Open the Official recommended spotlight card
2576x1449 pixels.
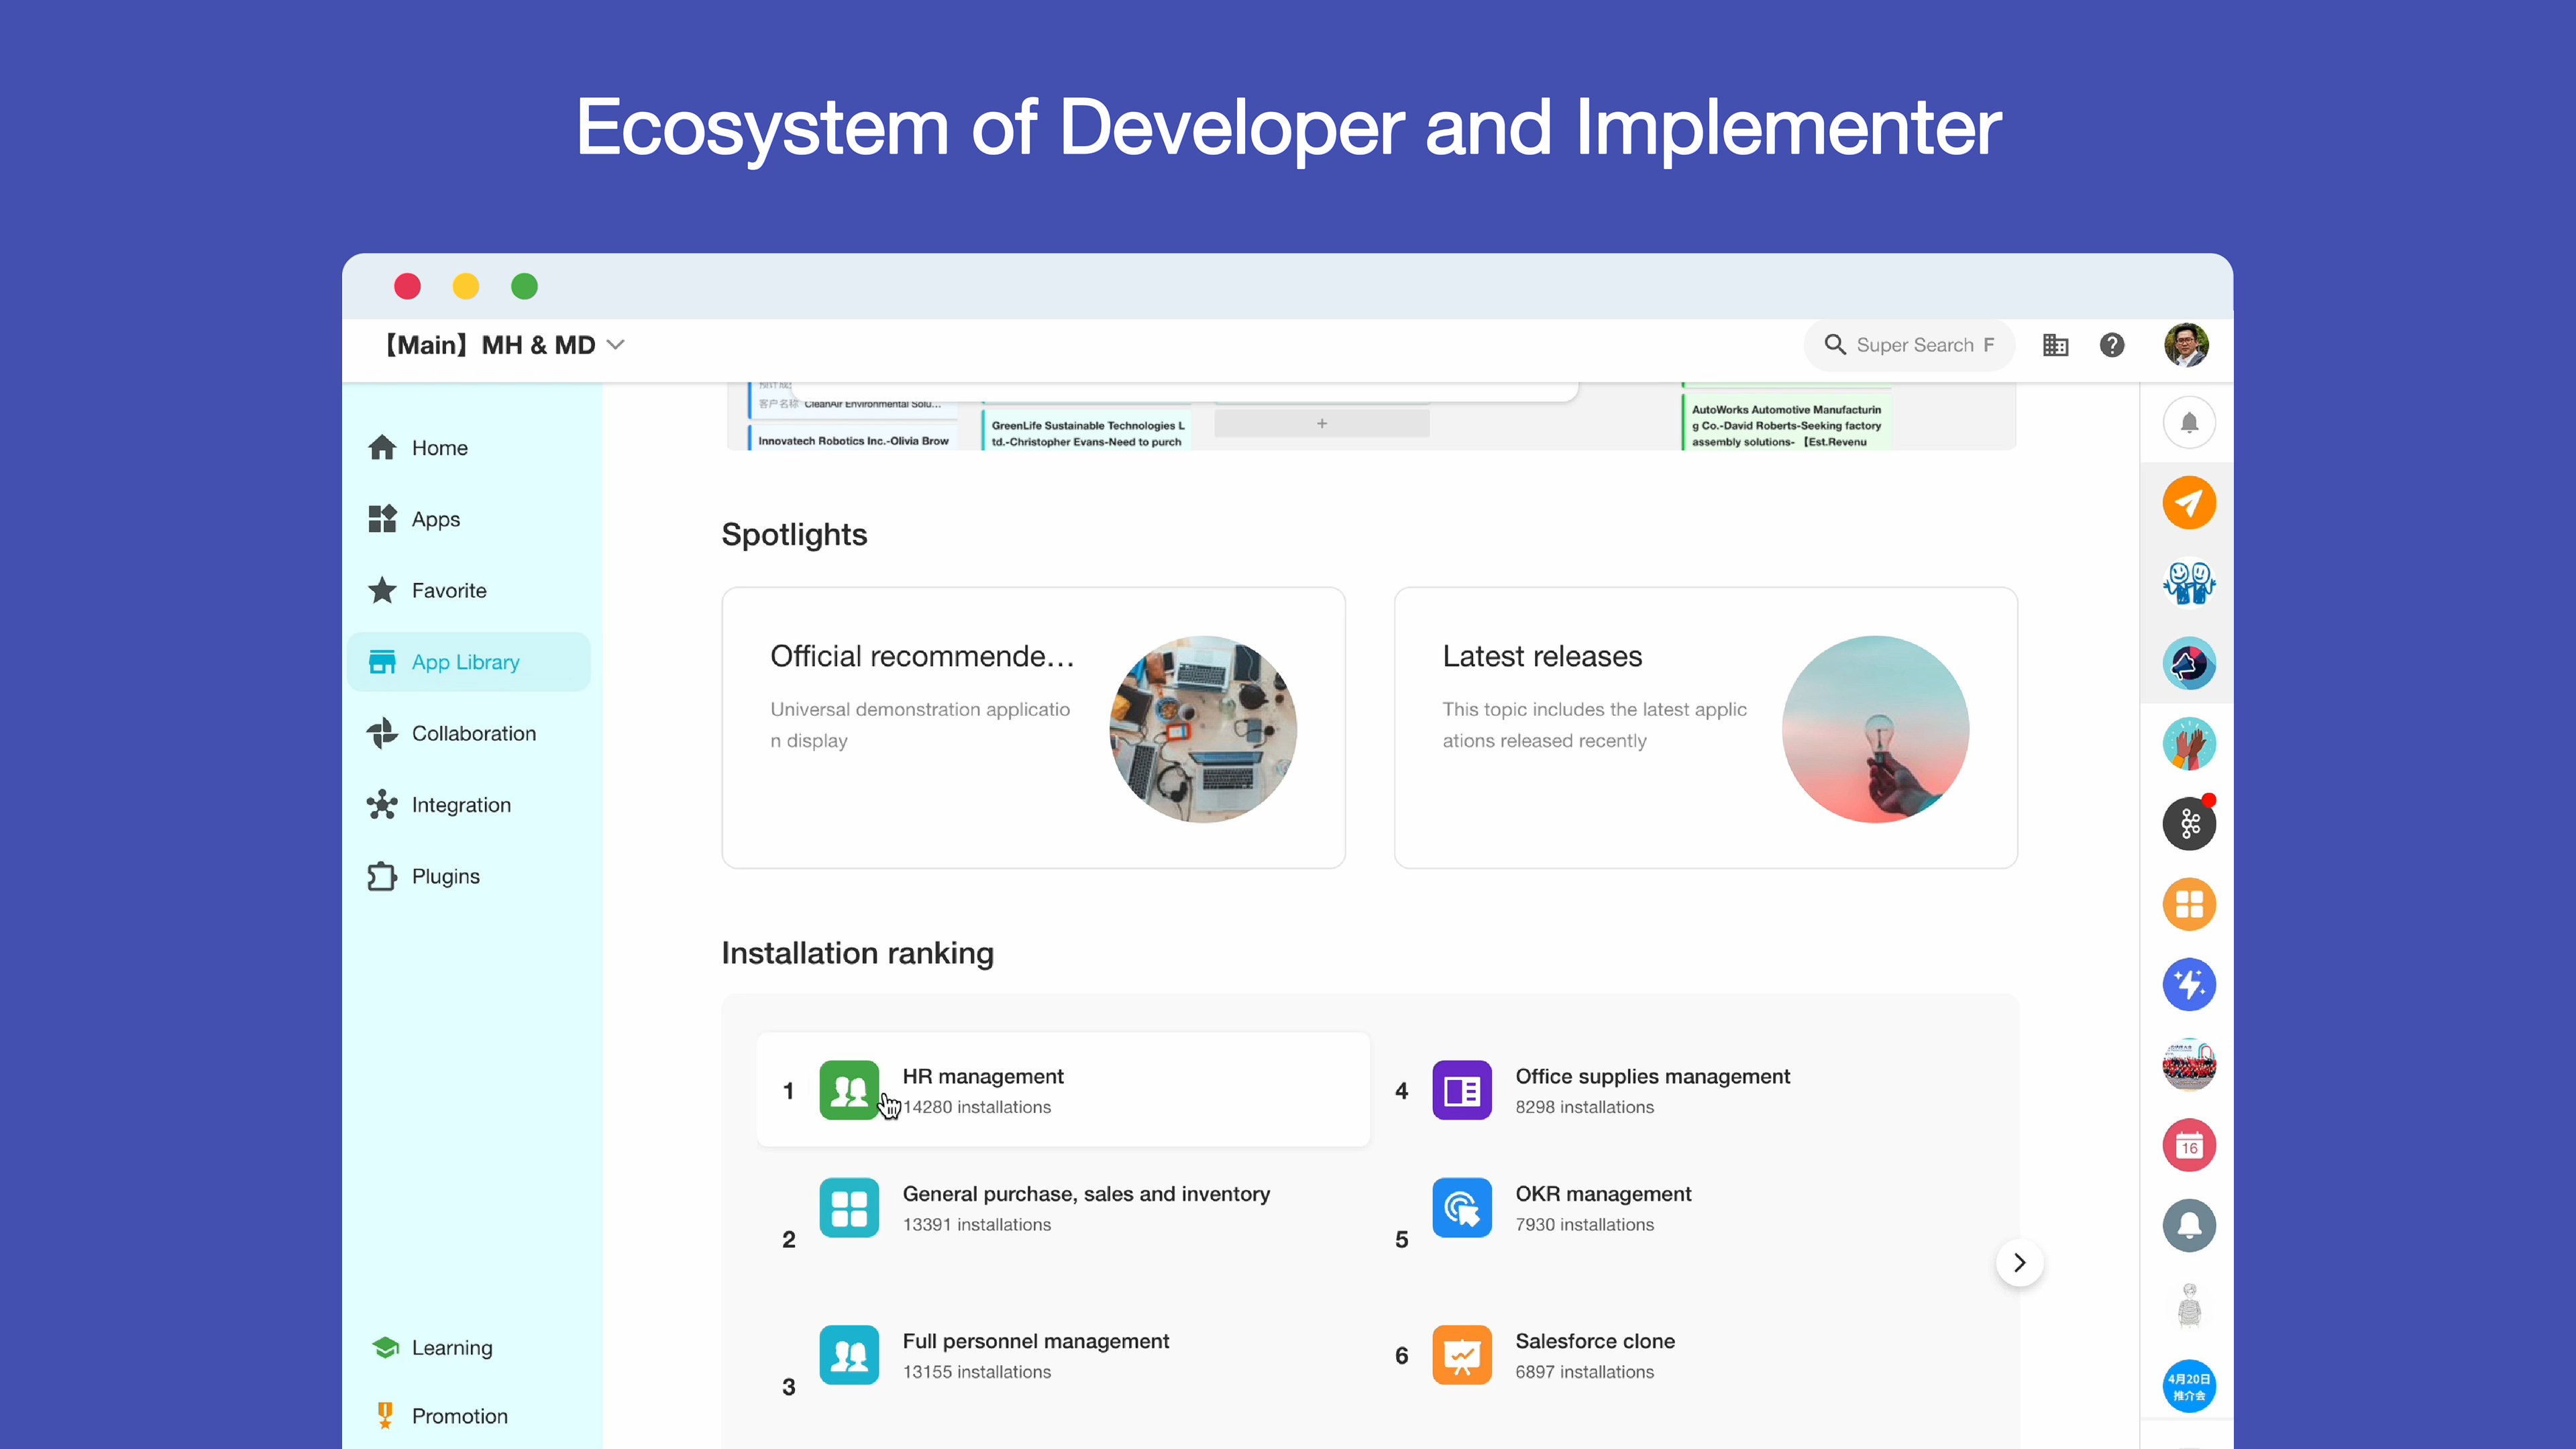(1033, 727)
